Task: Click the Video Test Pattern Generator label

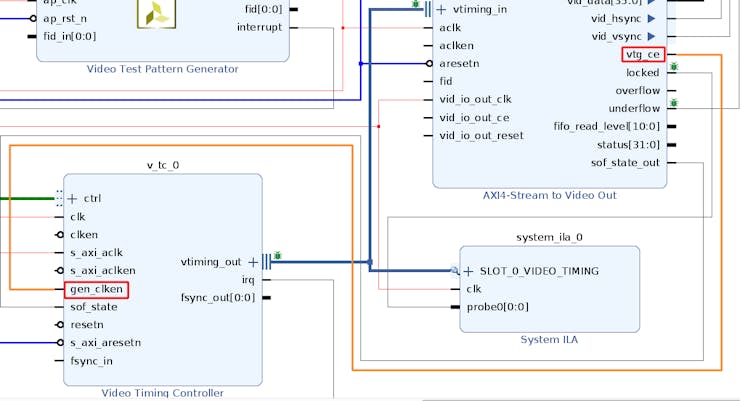Action: pyautogui.click(x=162, y=69)
